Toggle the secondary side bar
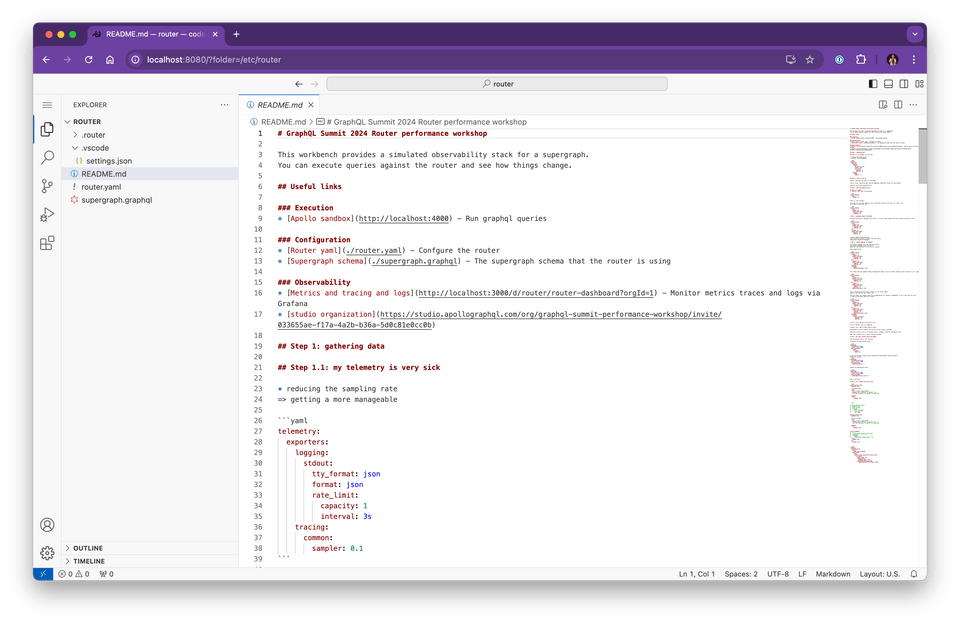The height and width of the screenshot is (624, 960). (x=904, y=84)
